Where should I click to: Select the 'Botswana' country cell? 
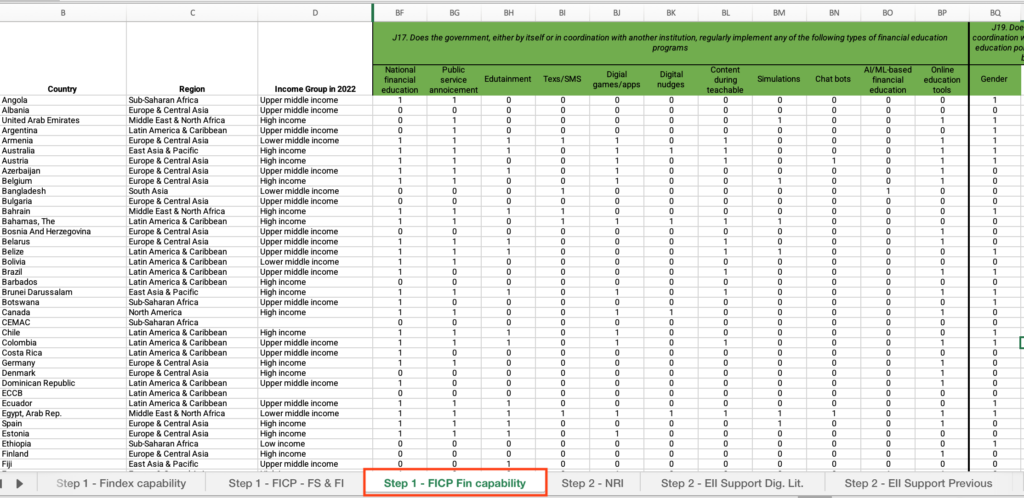coord(63,302)
